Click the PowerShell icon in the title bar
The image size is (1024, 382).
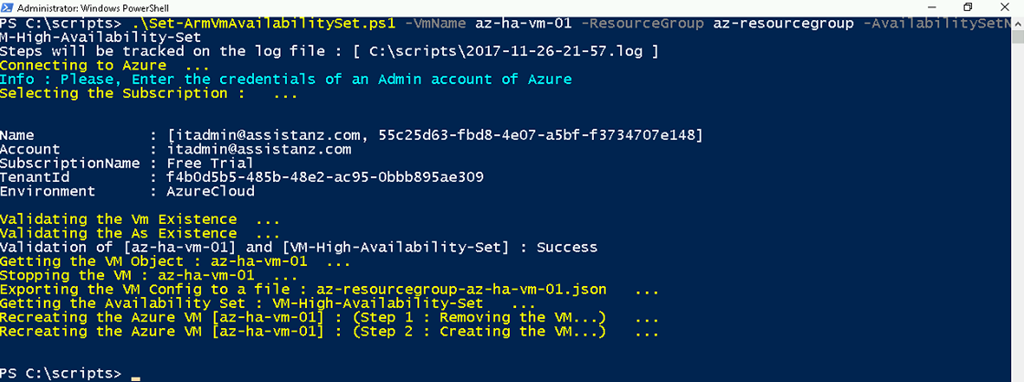point(7,8)
